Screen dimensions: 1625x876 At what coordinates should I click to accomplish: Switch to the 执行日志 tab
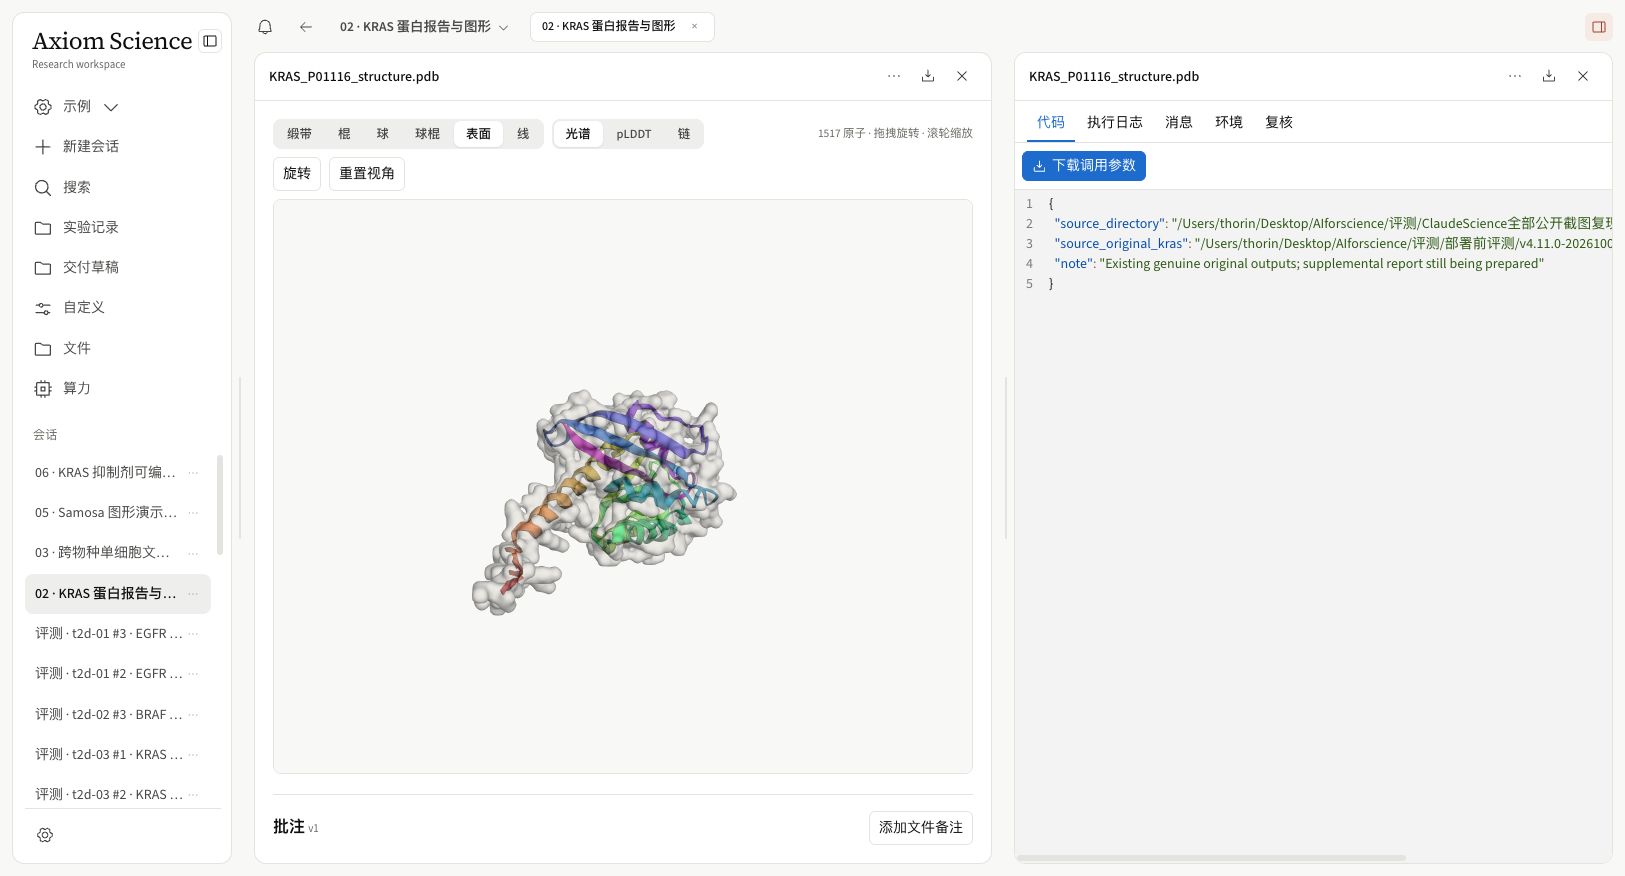tap(1115, 122)
